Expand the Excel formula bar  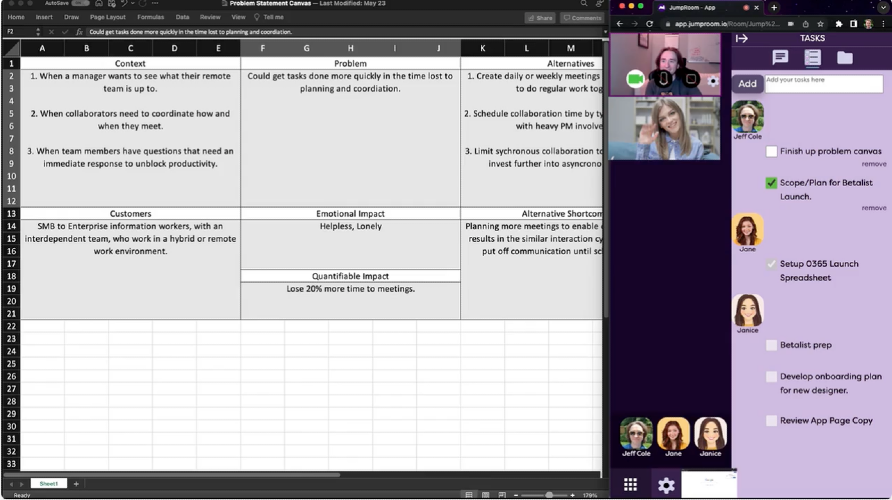605,32
